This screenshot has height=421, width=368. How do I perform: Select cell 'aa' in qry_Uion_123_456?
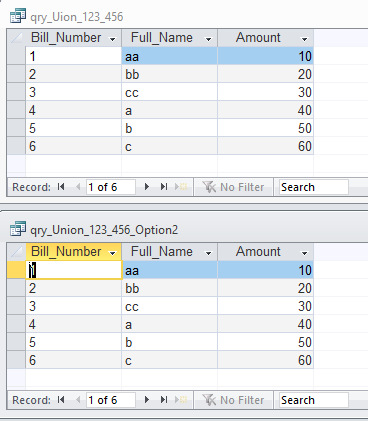pos(170,56)
